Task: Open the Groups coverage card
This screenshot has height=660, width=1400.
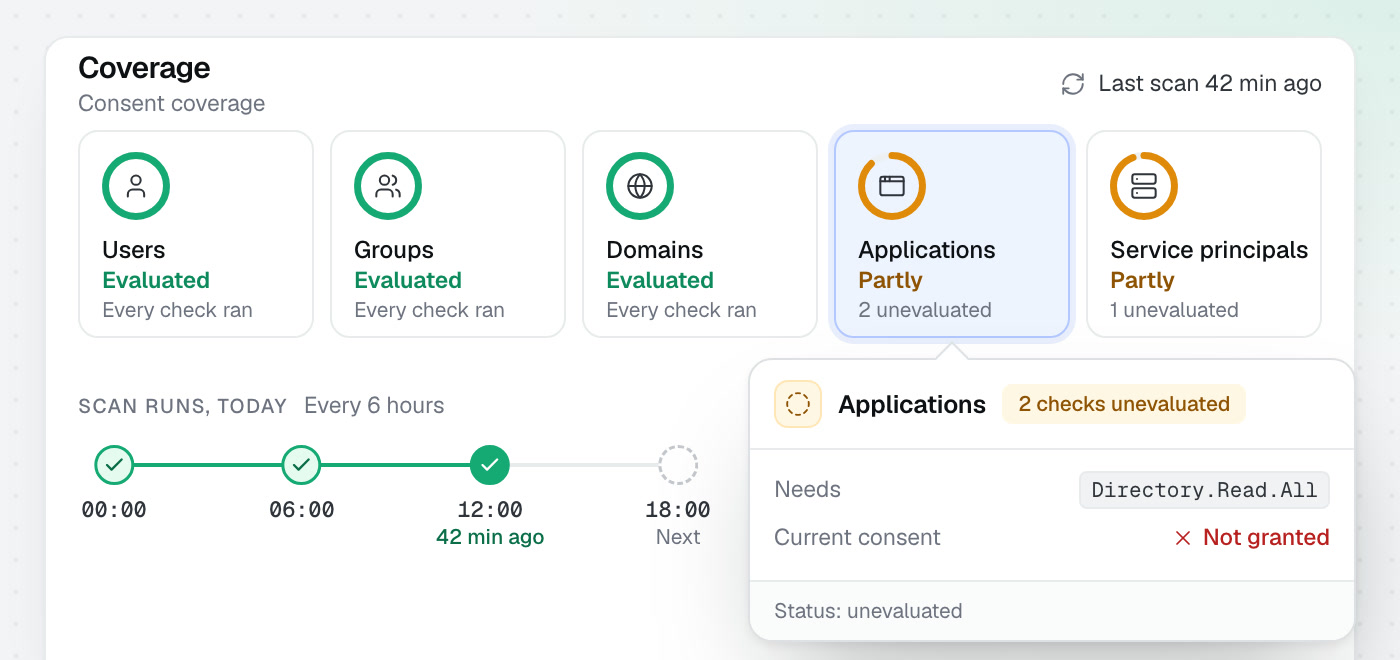Action: pyautogui.click(x=448, y=234)
